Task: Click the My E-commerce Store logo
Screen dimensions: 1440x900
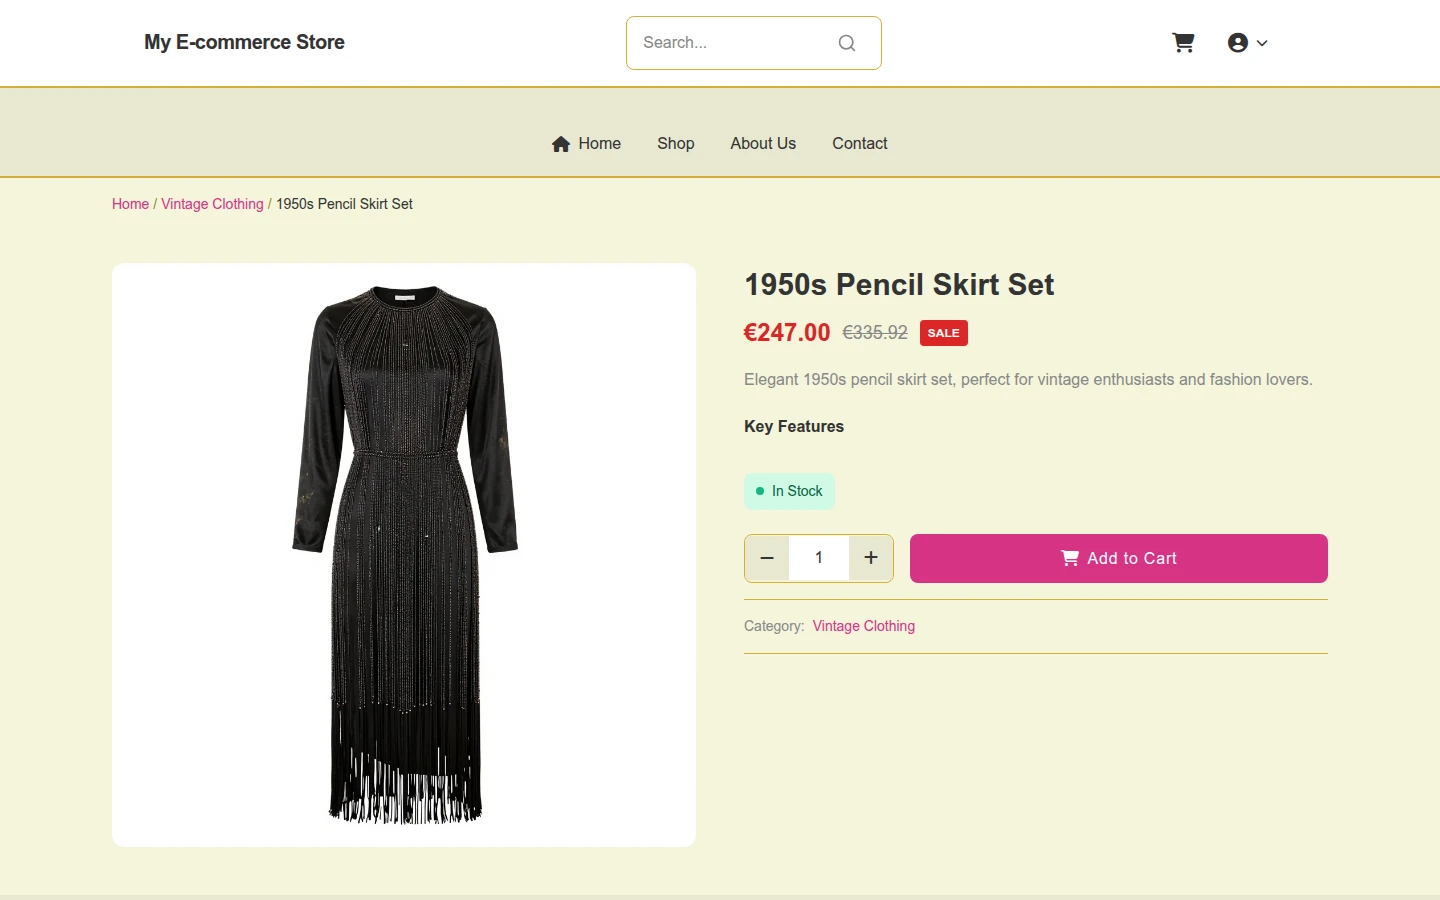Action: click(244, 42)
